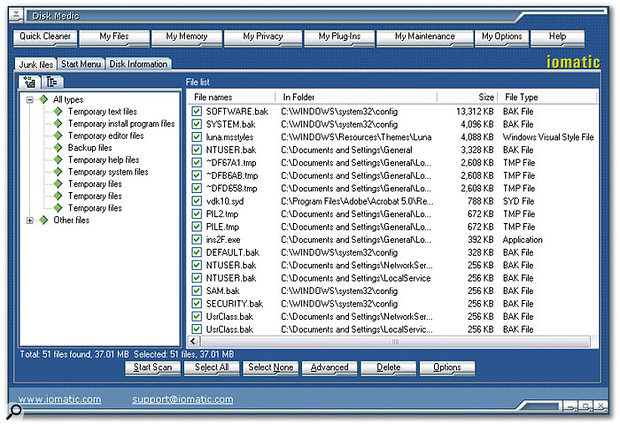This screenshot has width=620, height=426.
Task: Open My Options
Action: click(x=501, y=38)
